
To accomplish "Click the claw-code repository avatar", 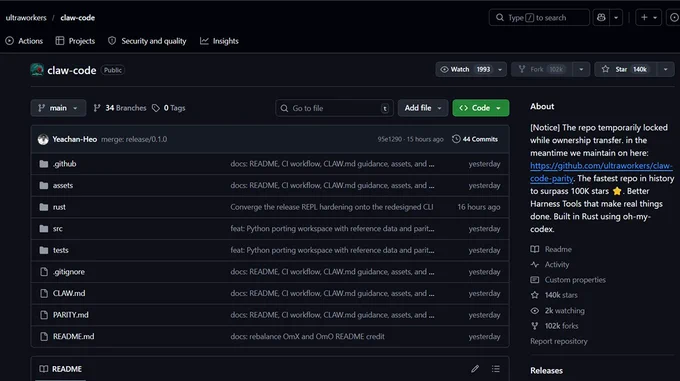I will click(37, 70).
